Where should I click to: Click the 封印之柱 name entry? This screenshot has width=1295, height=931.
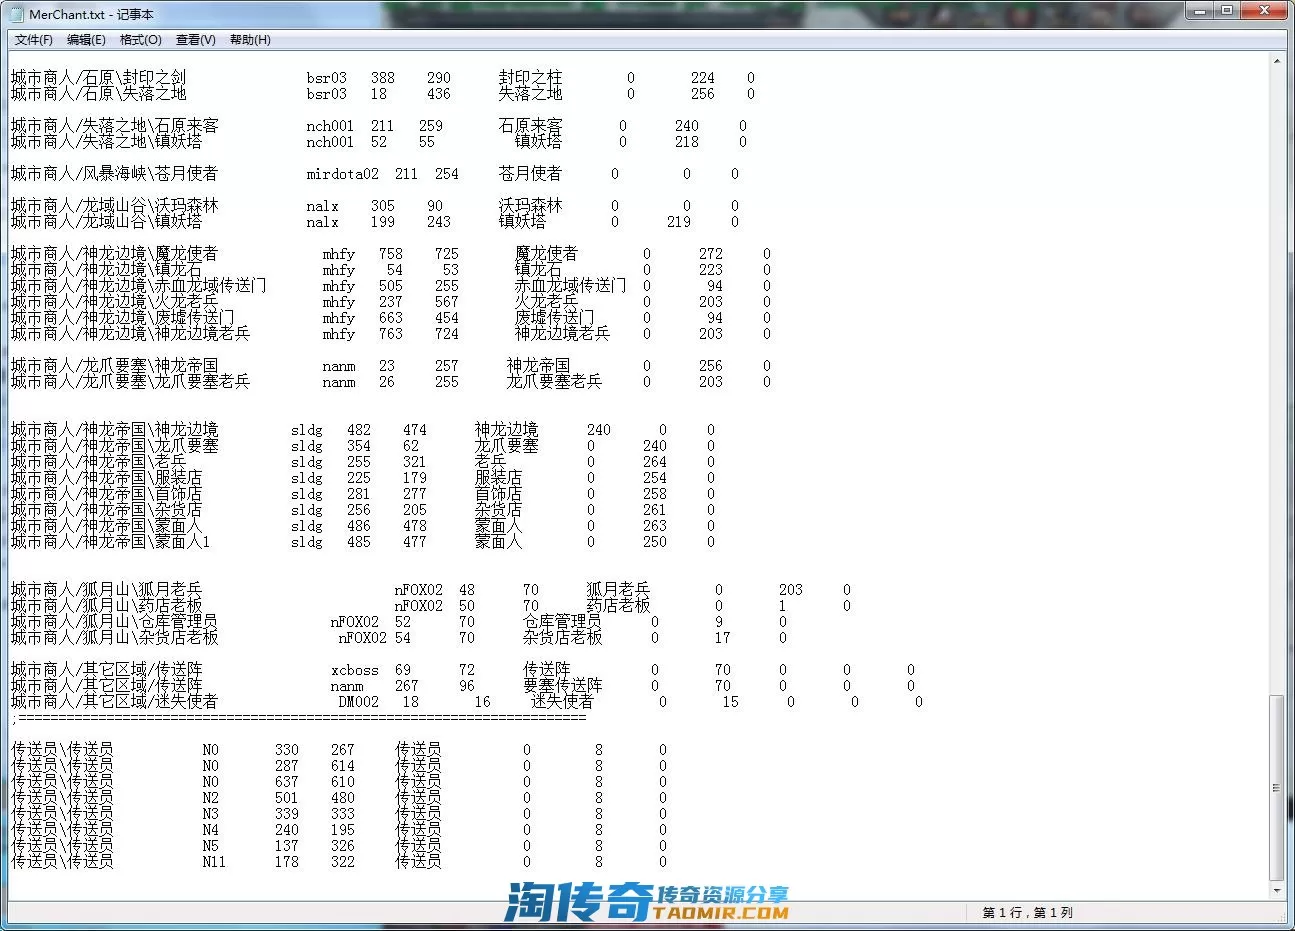530,78
